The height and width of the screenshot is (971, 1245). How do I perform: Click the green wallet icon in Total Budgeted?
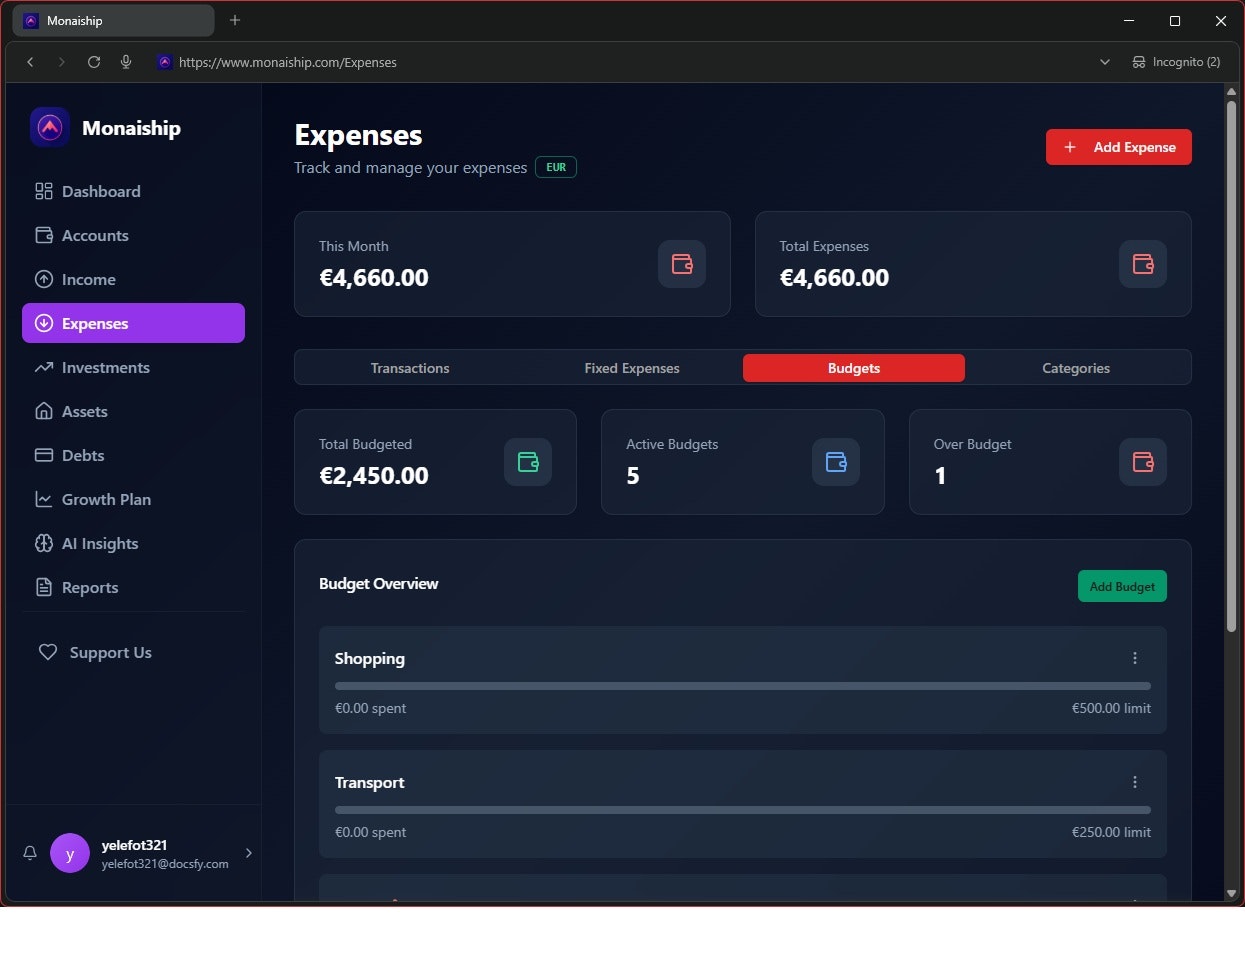pyautogui.click(x=528, y=462)
